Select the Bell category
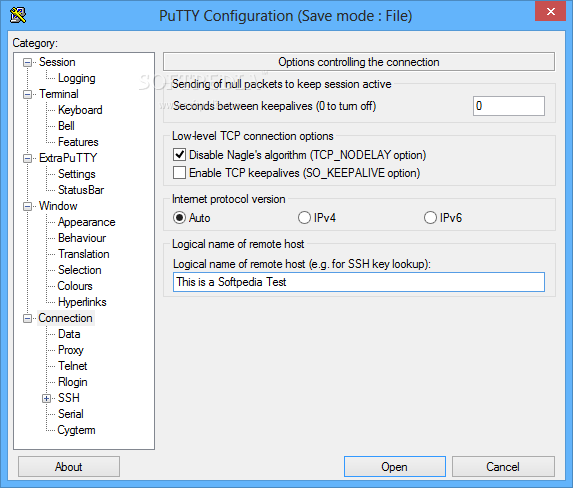This screenshot has height=488, width=573. pyautogui.click(x=66, y=126)
